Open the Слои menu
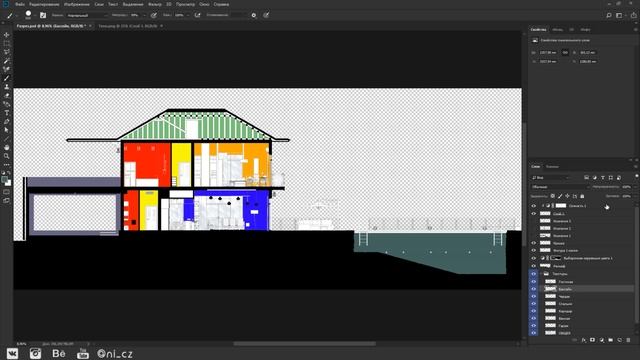Screen dimensions: 640x360 click(99, 4)
